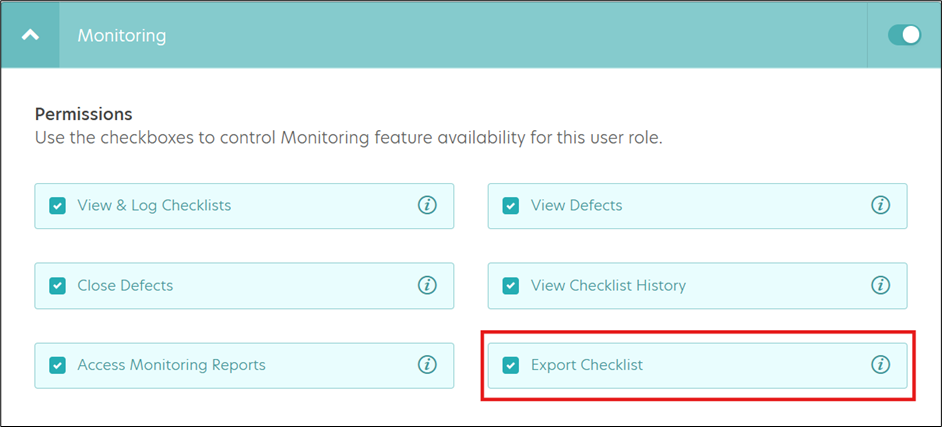Disable the Close Defects checkbox

(57, 285)
